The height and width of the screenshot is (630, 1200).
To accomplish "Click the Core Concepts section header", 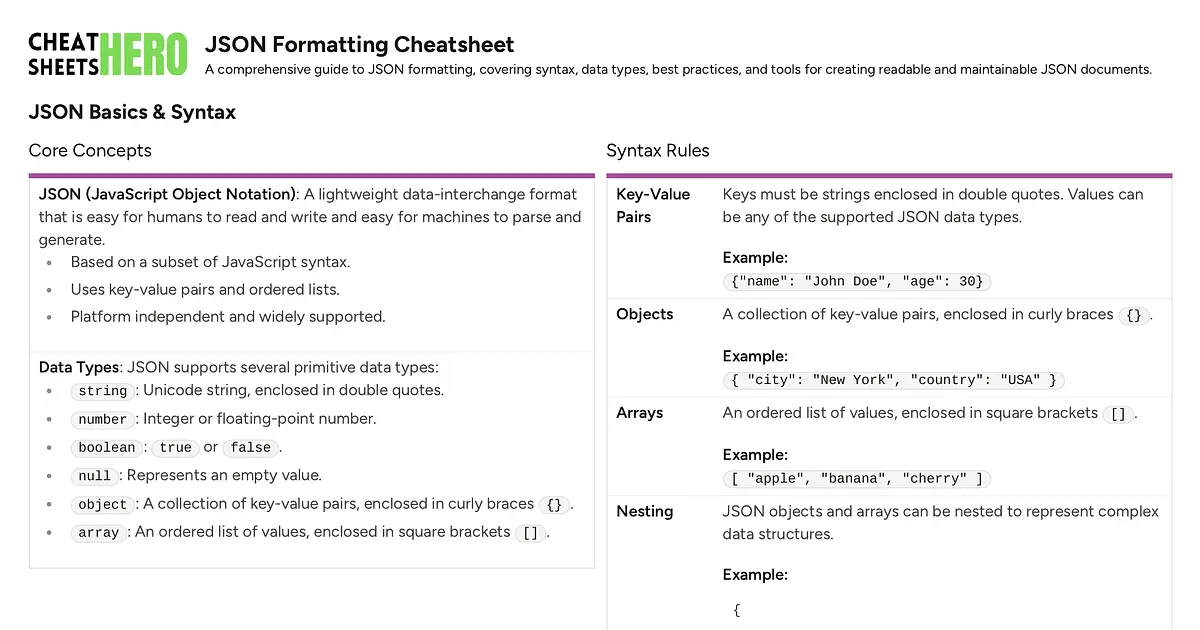I will 90,151.
